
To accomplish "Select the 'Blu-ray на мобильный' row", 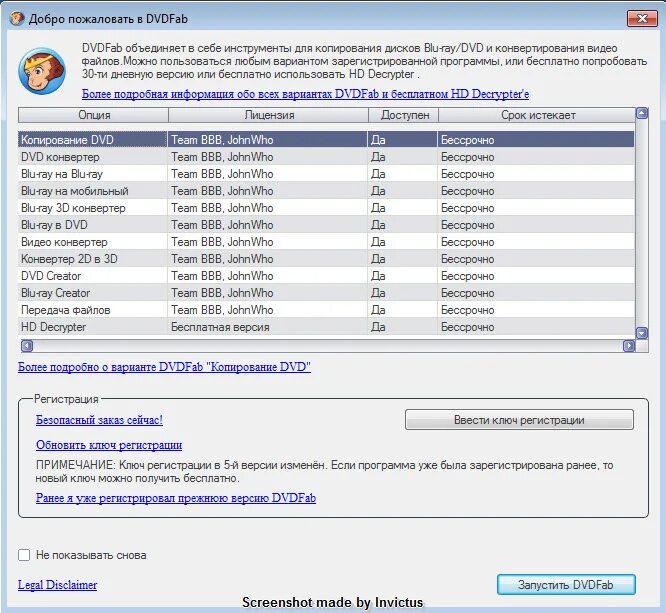I will [326, 191].
